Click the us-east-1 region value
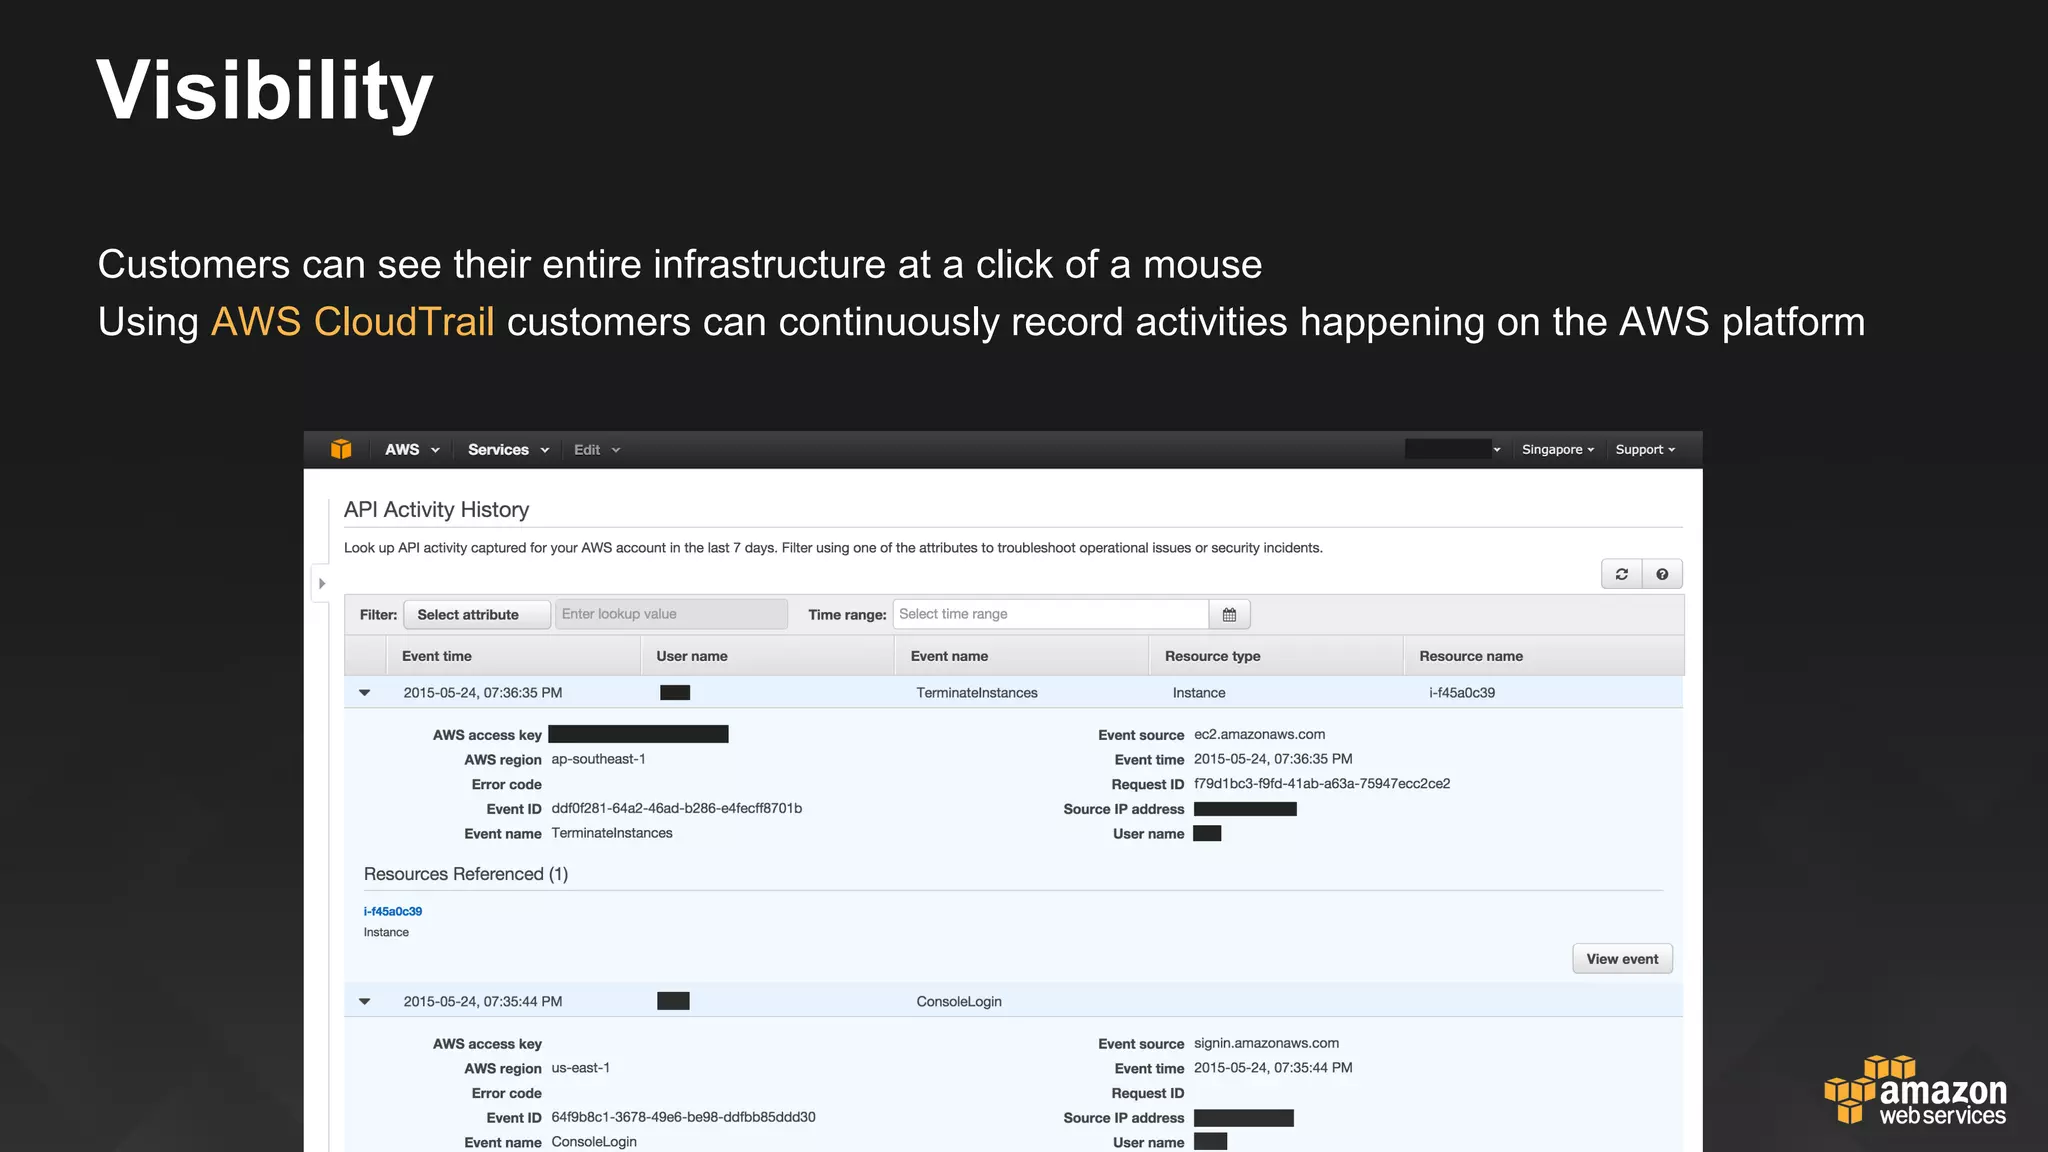Viewport: 2048px width, 1152px height. coord(580,1068)
